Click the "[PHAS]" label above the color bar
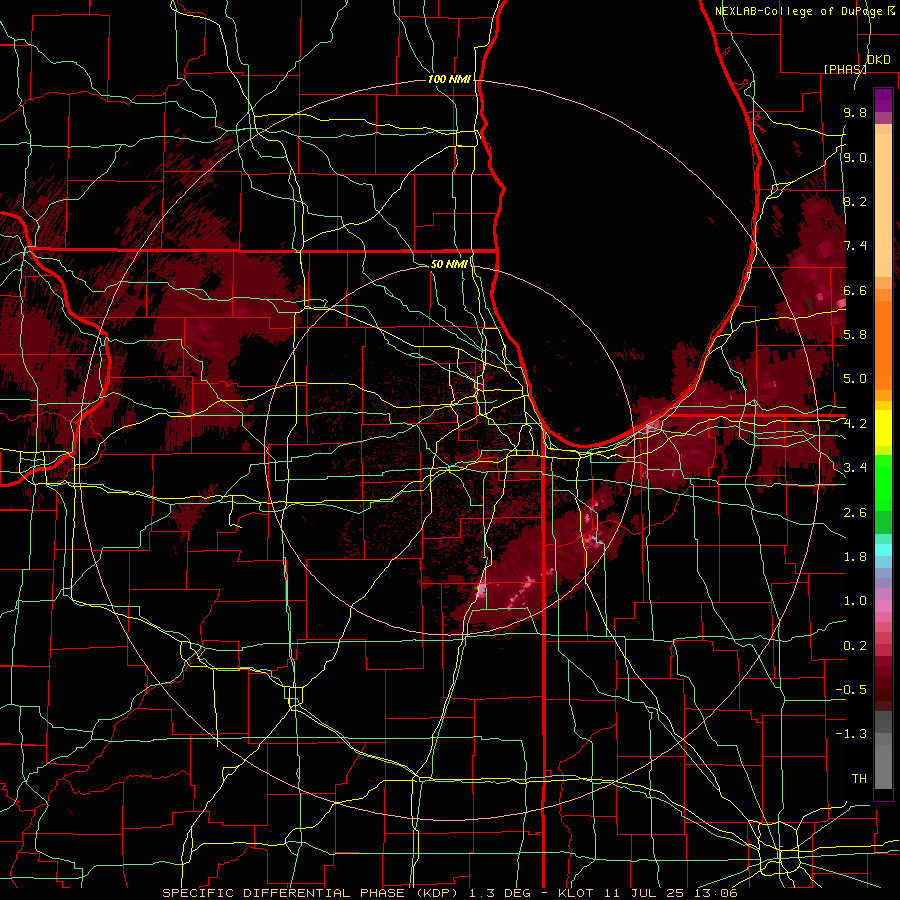This screenshot has width=900, height=900. (x=845, y=69)
